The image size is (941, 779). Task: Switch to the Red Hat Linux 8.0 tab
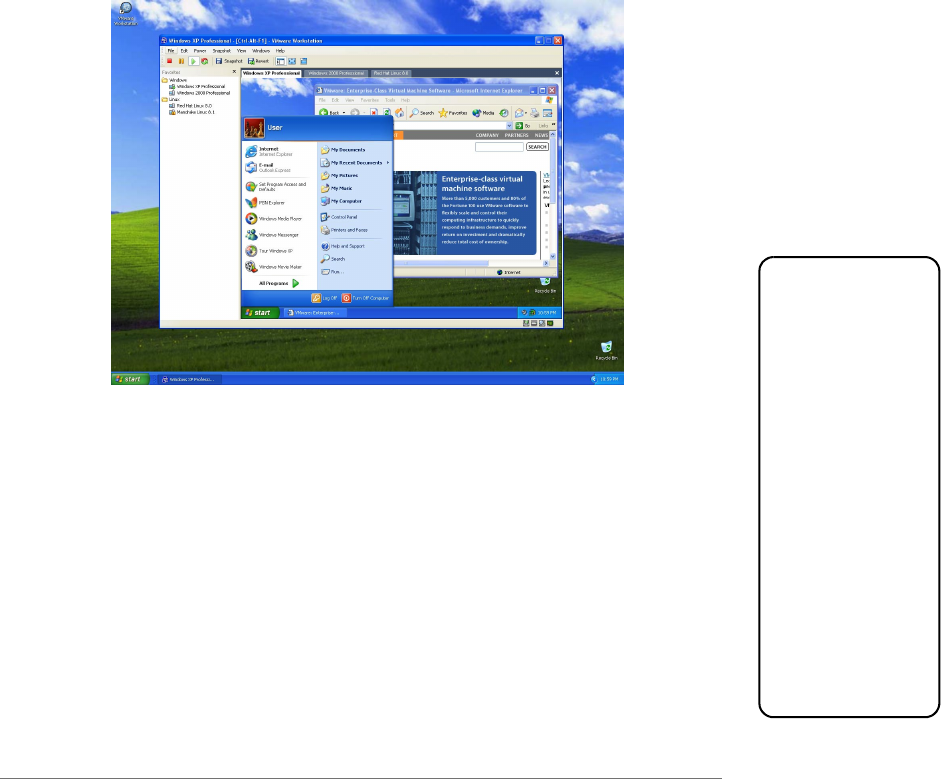pos(391,73)
